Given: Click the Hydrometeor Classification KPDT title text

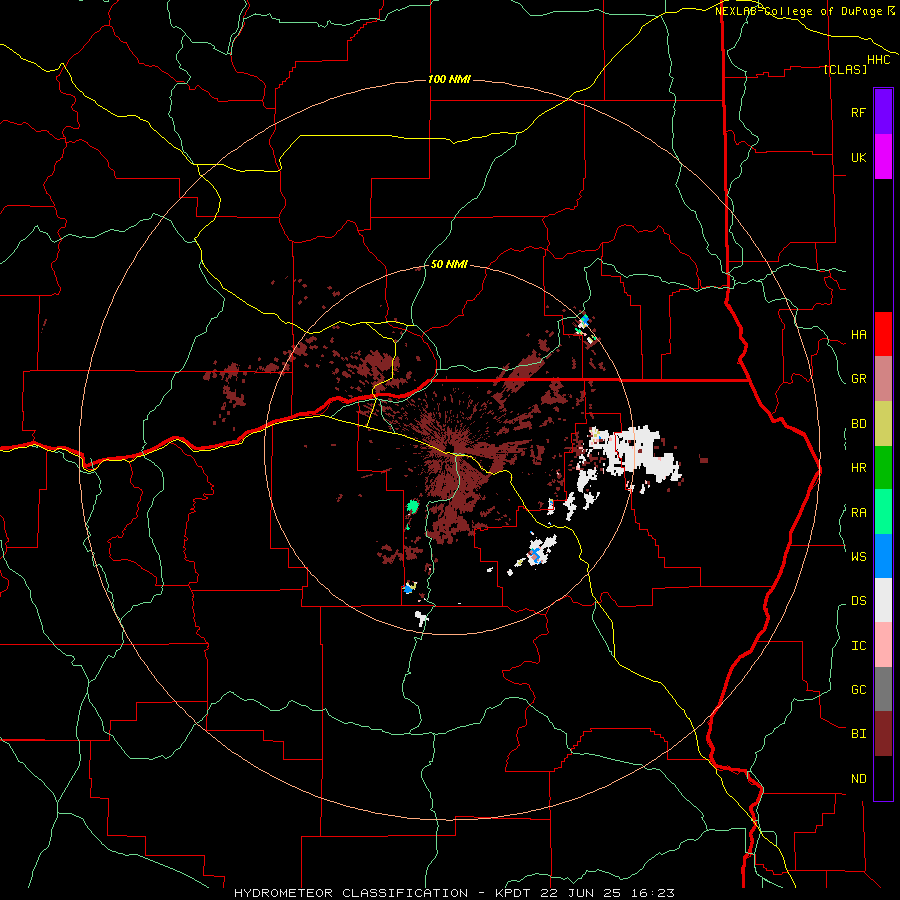Looking at the screenshot, I should (x=454, y=893).
